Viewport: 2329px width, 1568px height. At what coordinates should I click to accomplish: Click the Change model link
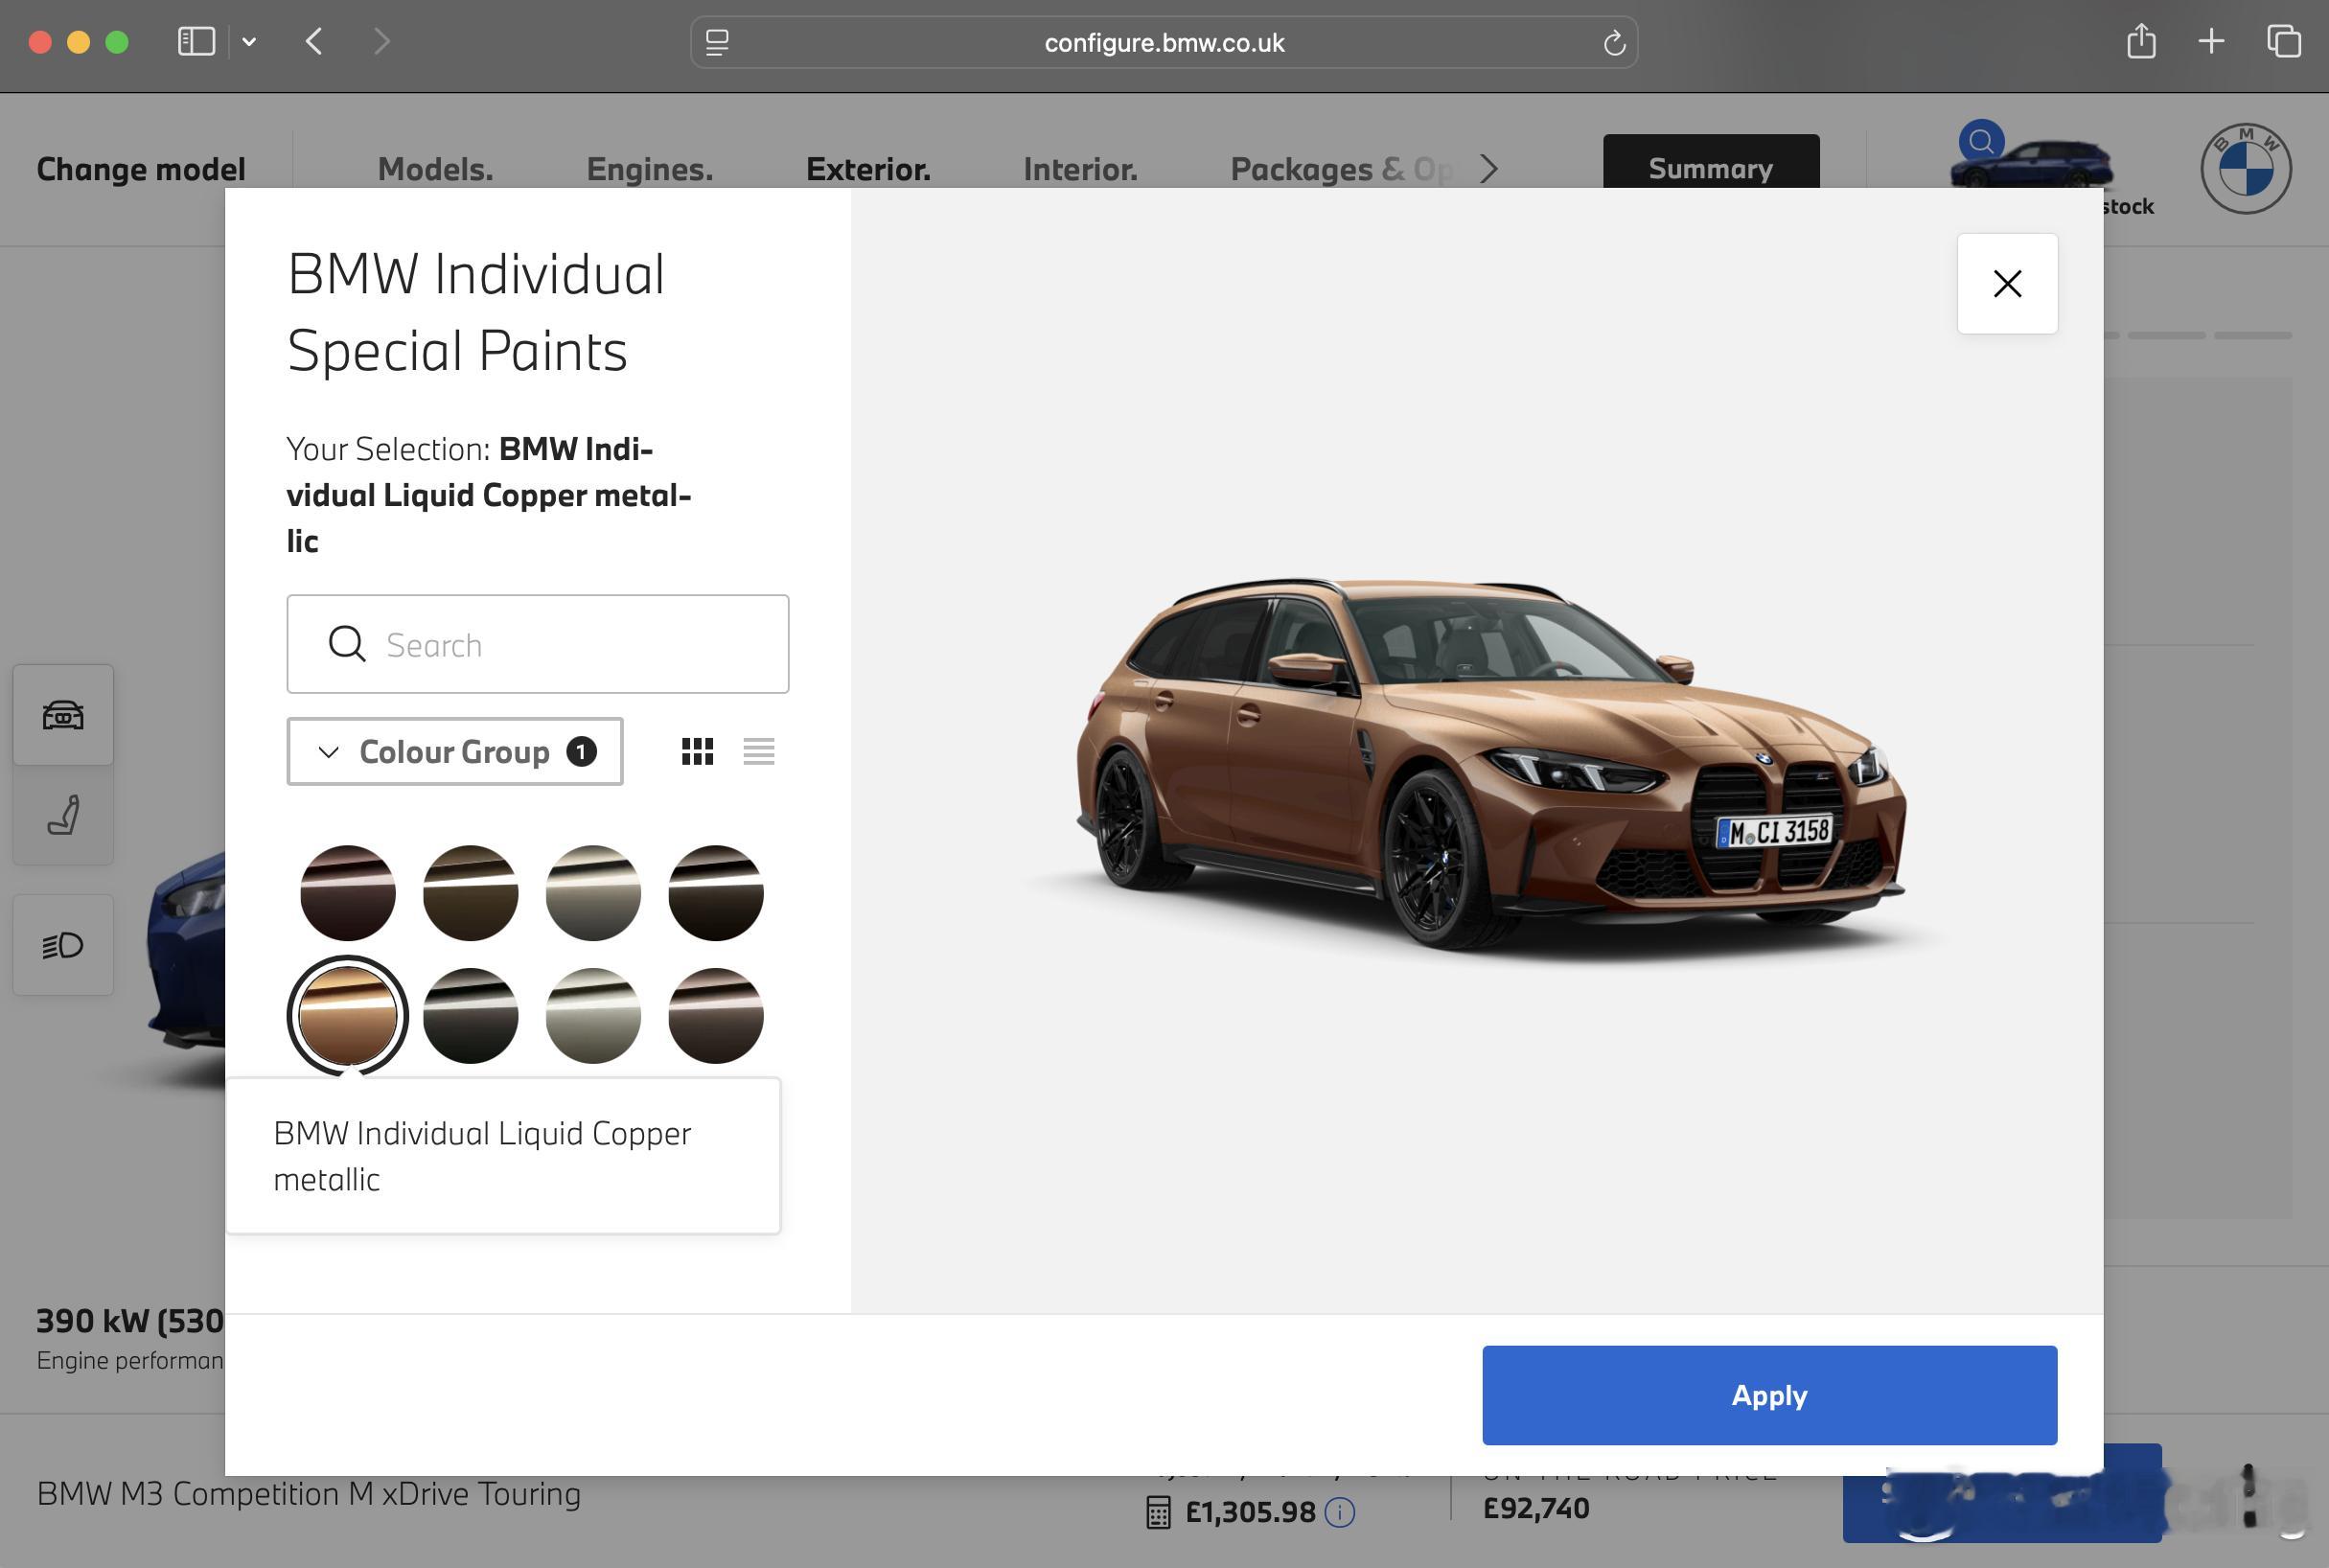click(x=141, y=169)
